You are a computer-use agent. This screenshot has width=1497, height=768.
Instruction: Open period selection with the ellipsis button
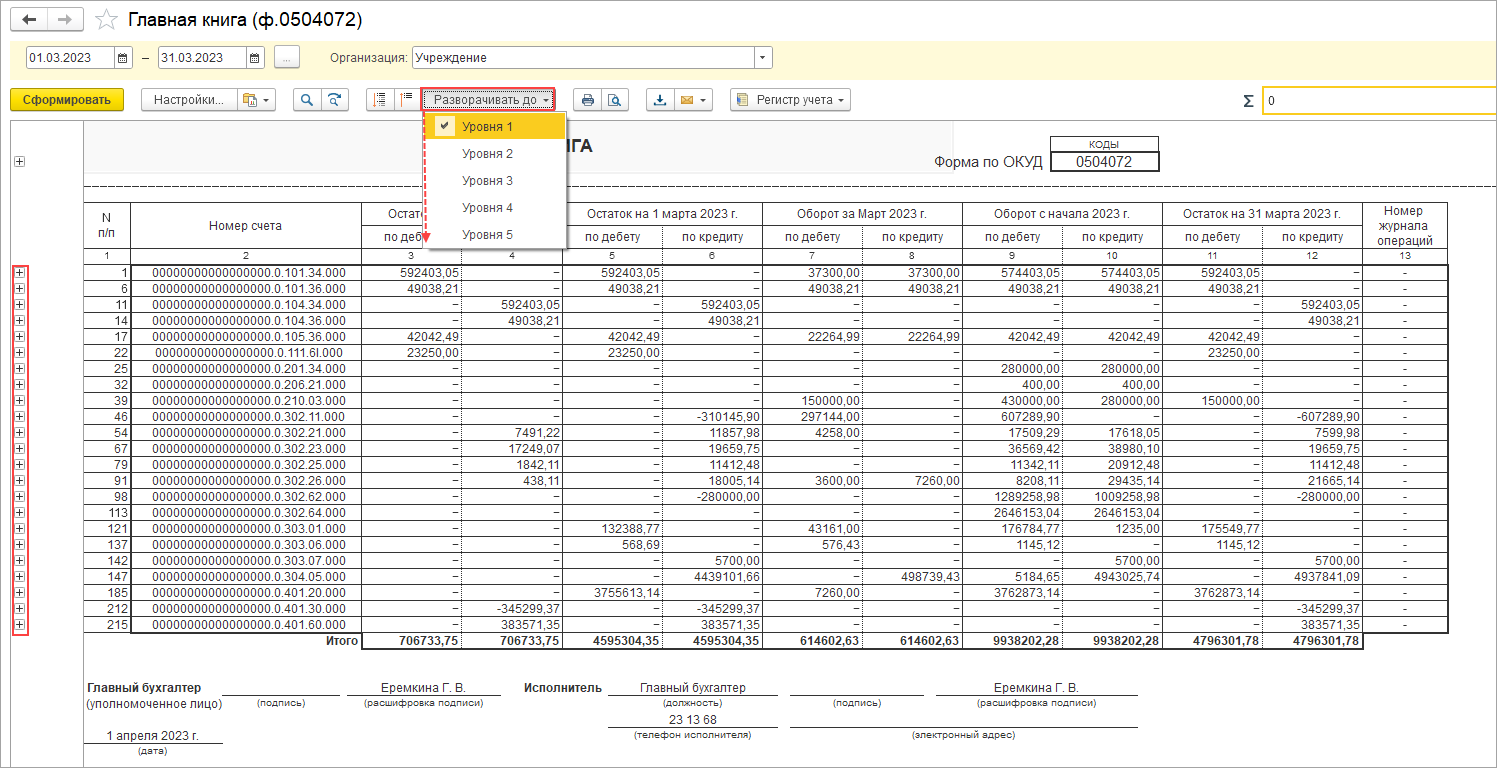click(x=287, y=58)
